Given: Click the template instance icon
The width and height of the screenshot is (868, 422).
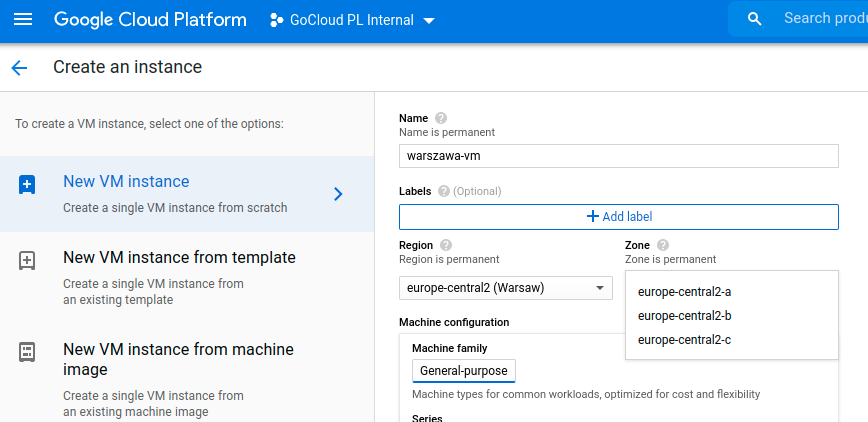Looking at the screenshot, I should coord(27,260).
